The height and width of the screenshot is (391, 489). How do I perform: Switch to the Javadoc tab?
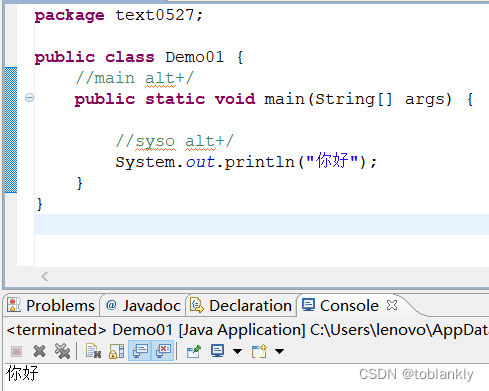coord(143,305)
